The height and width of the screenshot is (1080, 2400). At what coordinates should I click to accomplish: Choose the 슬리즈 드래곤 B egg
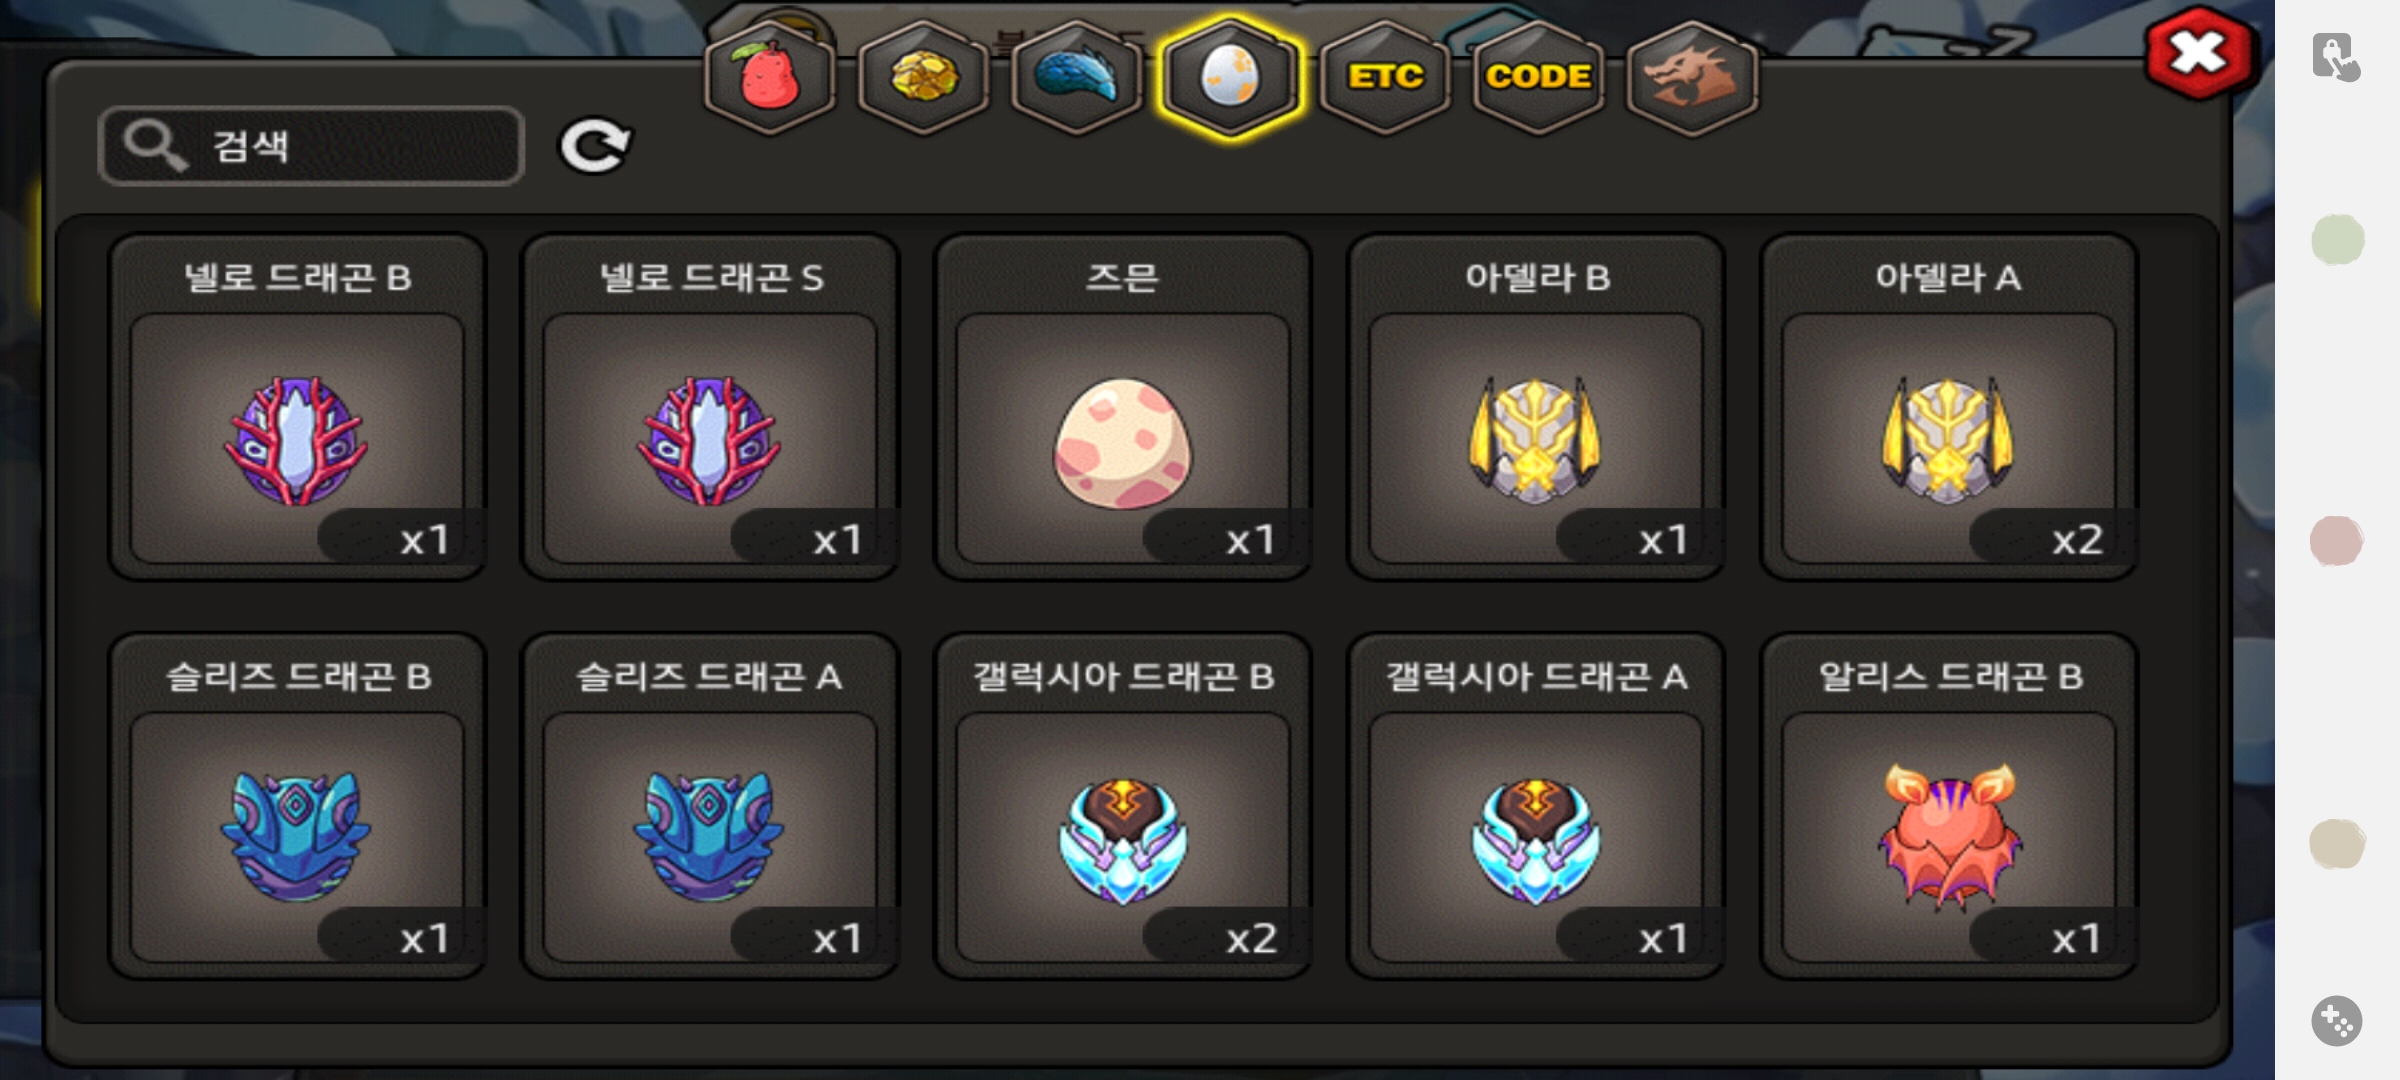(x=297, y=806)
